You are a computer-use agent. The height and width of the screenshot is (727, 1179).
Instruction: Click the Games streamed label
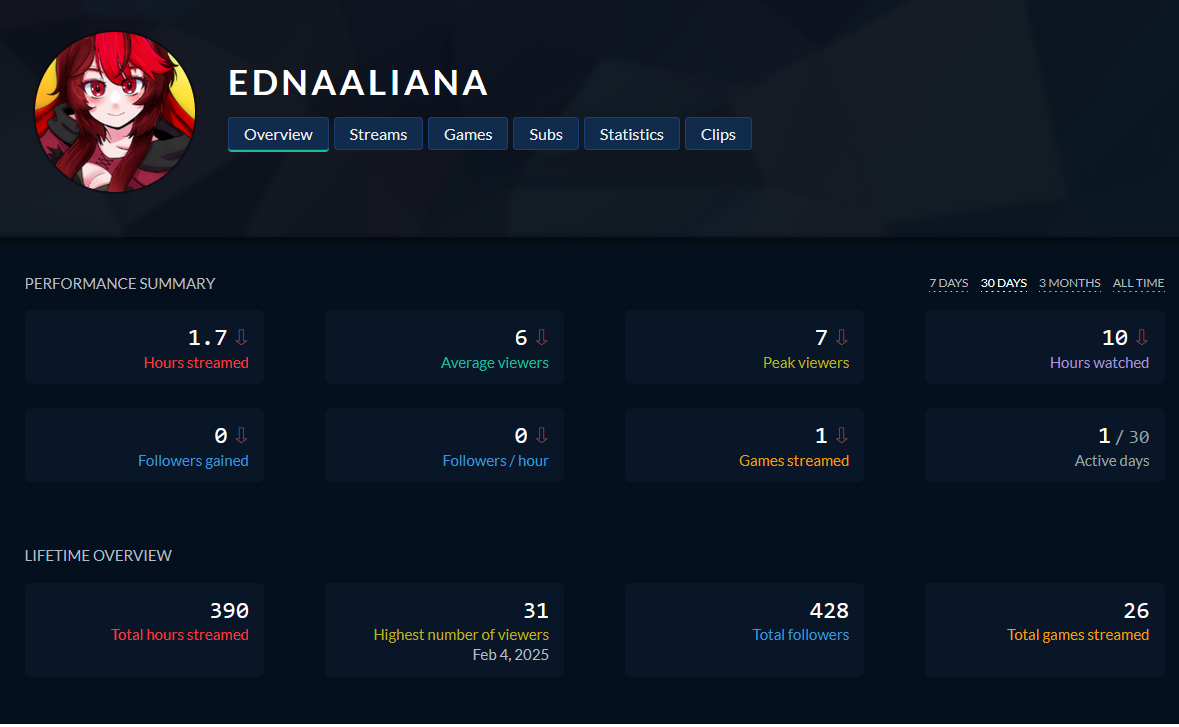[x=794, y=461]
